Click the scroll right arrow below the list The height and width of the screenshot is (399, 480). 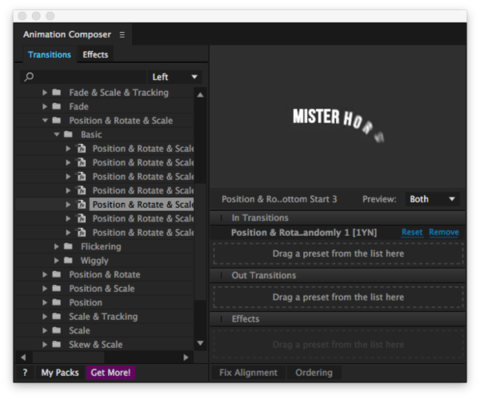coord(186,357)
